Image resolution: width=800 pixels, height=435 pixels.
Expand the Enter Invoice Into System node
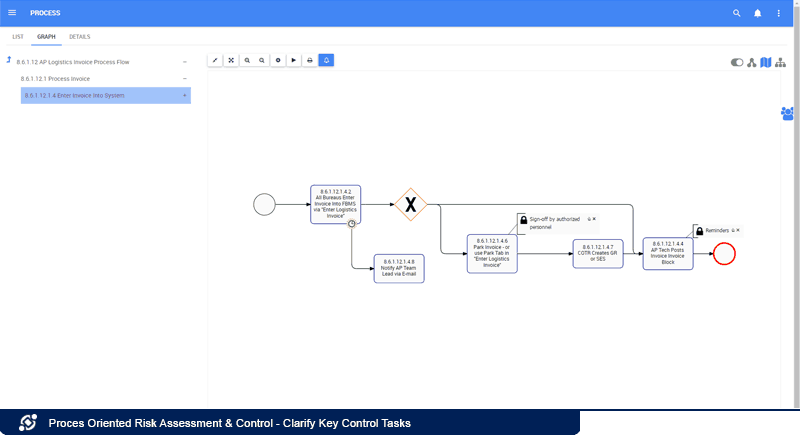coord(185,95)
